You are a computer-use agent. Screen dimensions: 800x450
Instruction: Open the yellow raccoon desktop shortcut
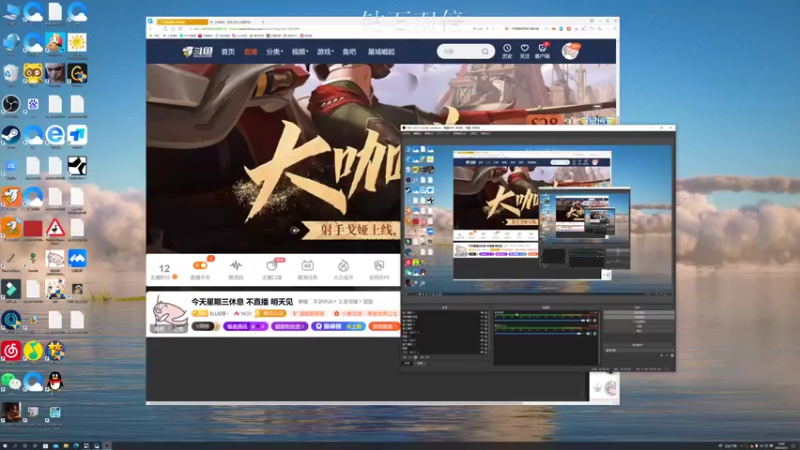[33, 74]
